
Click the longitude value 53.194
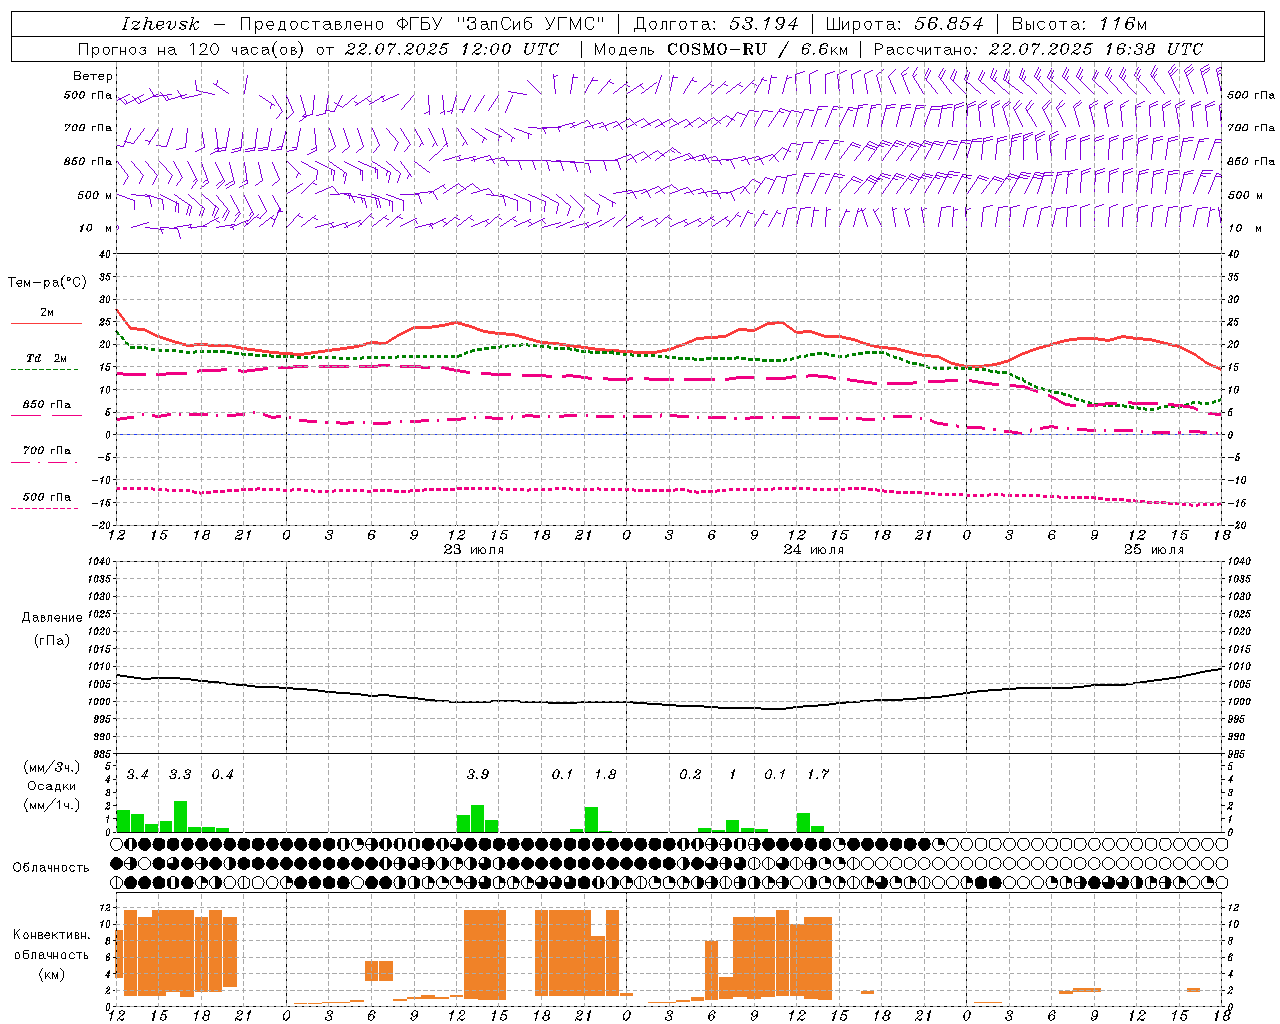(x=765, y=24)
